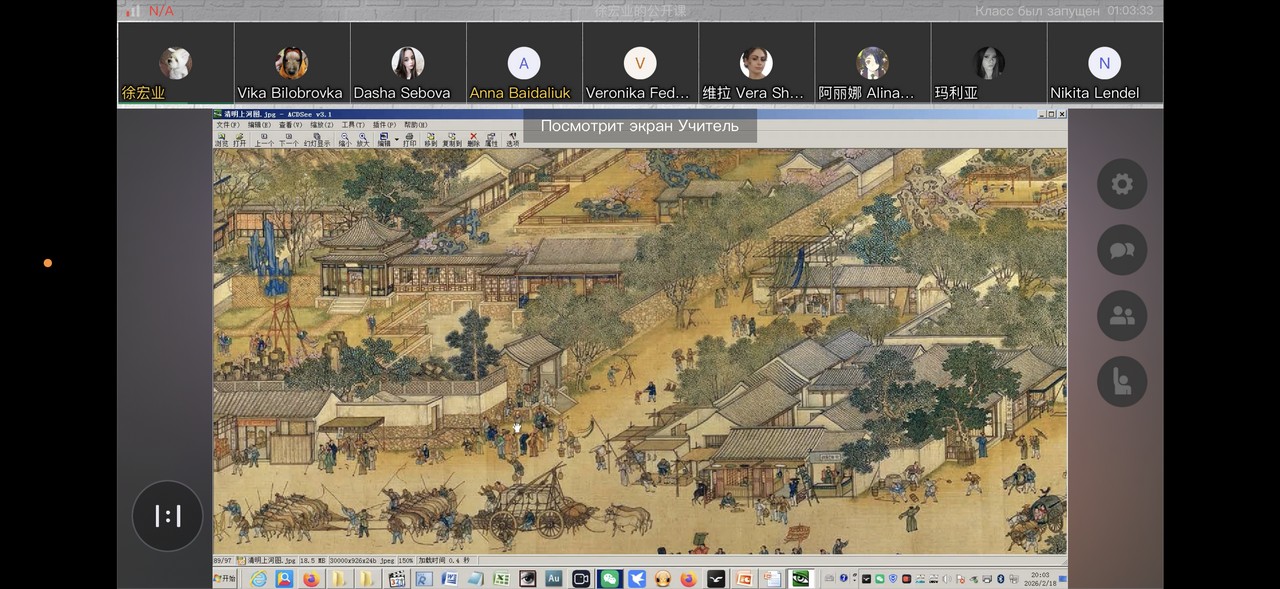1280x589 pixels.
Task: Show the participants list button
Action: [1121, 316]
